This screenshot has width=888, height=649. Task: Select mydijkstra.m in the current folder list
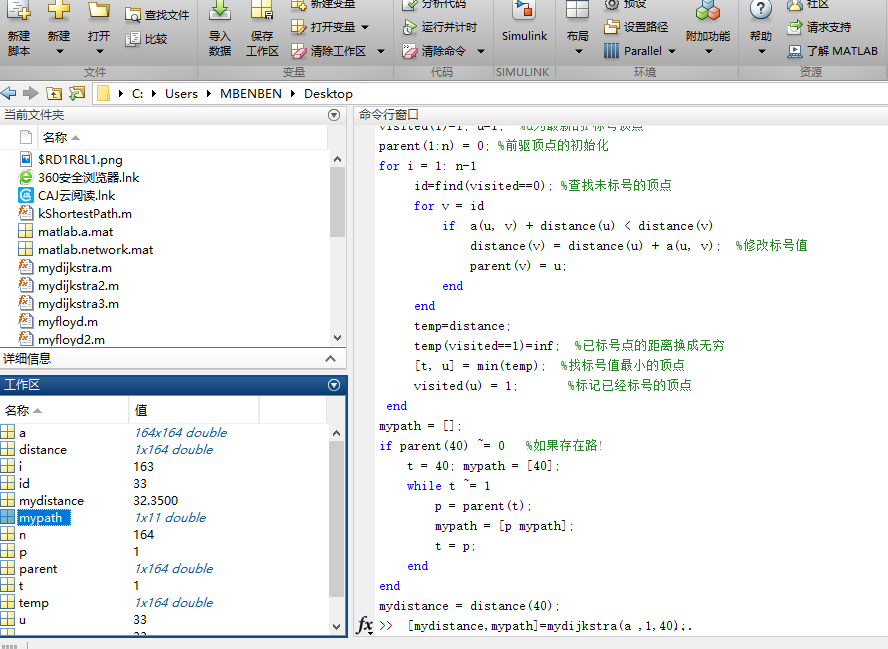[x=74, y=267]
